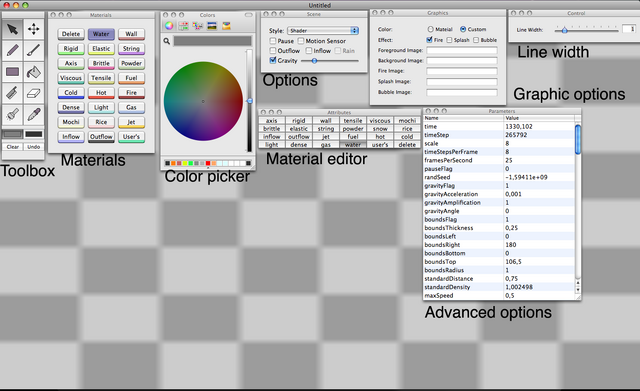Select the Material color radio button
Viewport: 640px width, 391px height.
pos(430,29)
